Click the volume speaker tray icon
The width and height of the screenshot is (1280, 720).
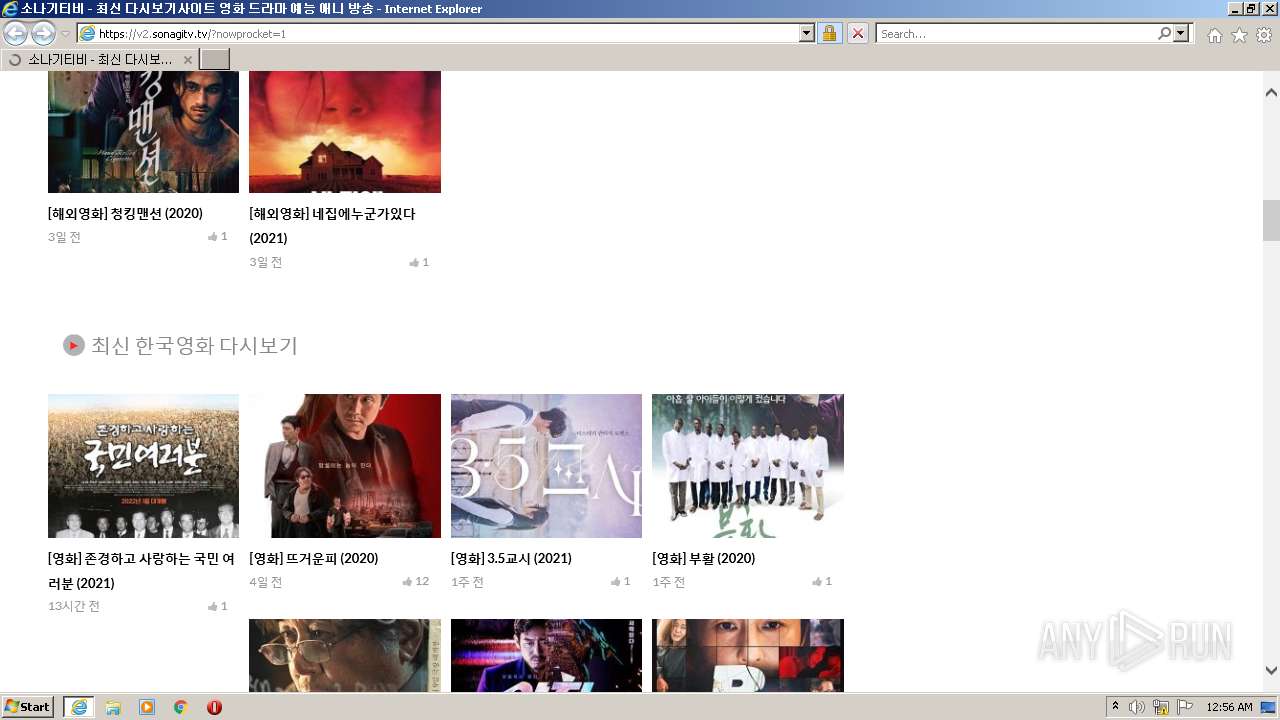(1137, 707)
